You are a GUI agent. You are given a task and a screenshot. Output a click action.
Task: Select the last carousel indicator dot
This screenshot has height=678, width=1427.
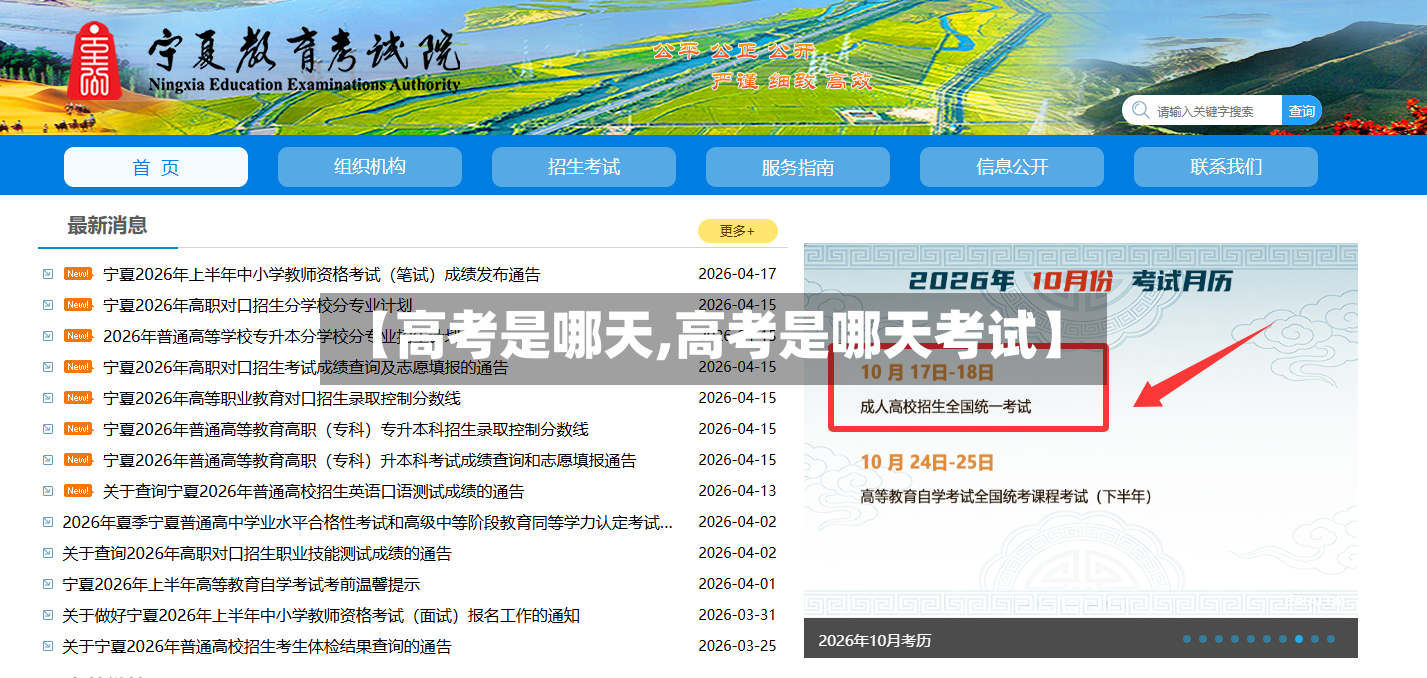tap(1331, 639)
